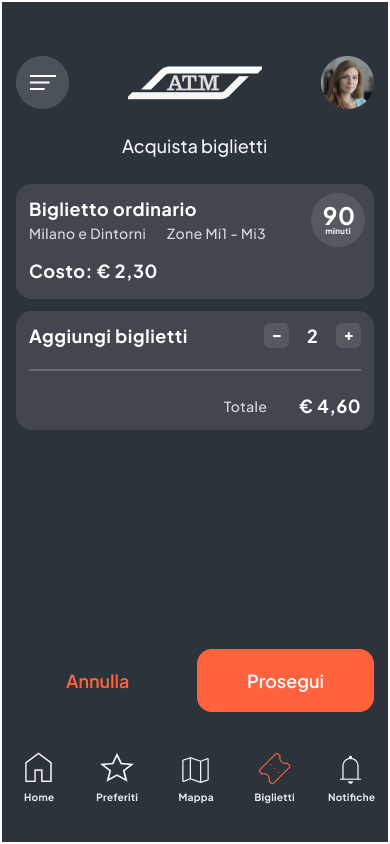Open Notifiche bell icon
The image size is (390, 844).
[x=351, y=769]
